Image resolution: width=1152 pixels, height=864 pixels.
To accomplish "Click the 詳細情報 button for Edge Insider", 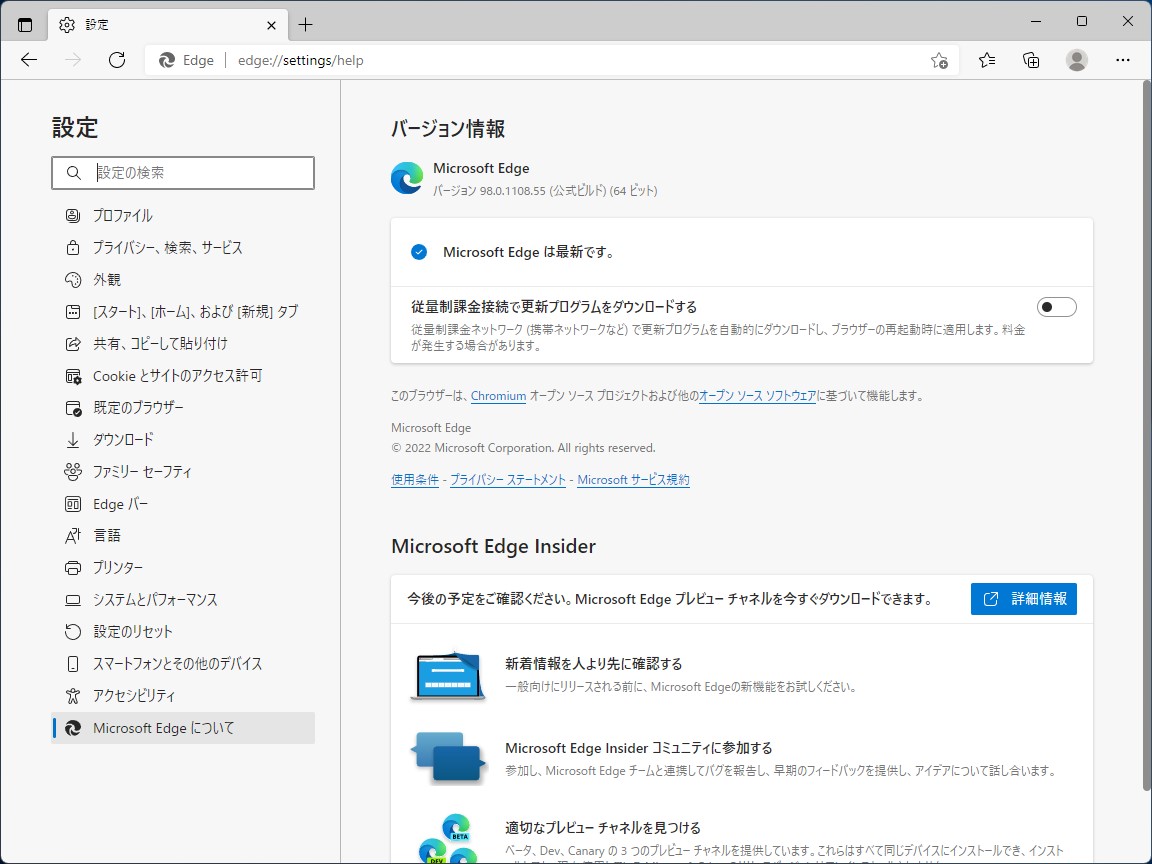I will point(1024,598).
